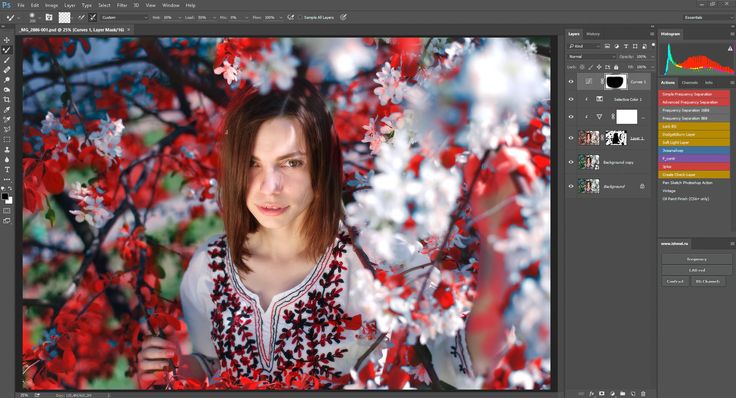The image size is (736, 398).
Task: Select the Type tool
Action: (7, 169)
